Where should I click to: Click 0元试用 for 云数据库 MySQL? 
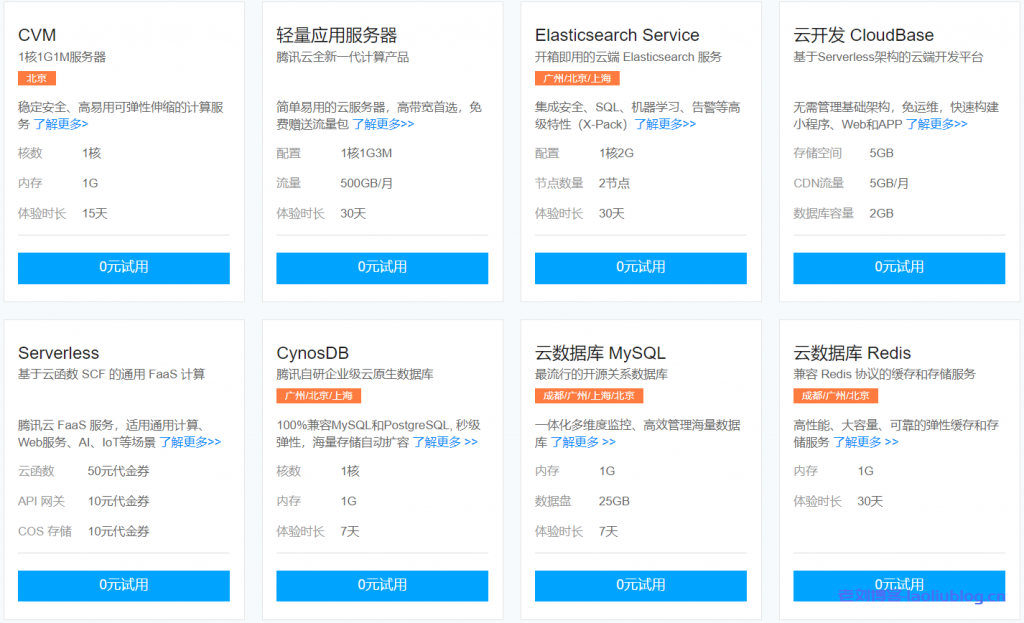click(x=639, y=586)
